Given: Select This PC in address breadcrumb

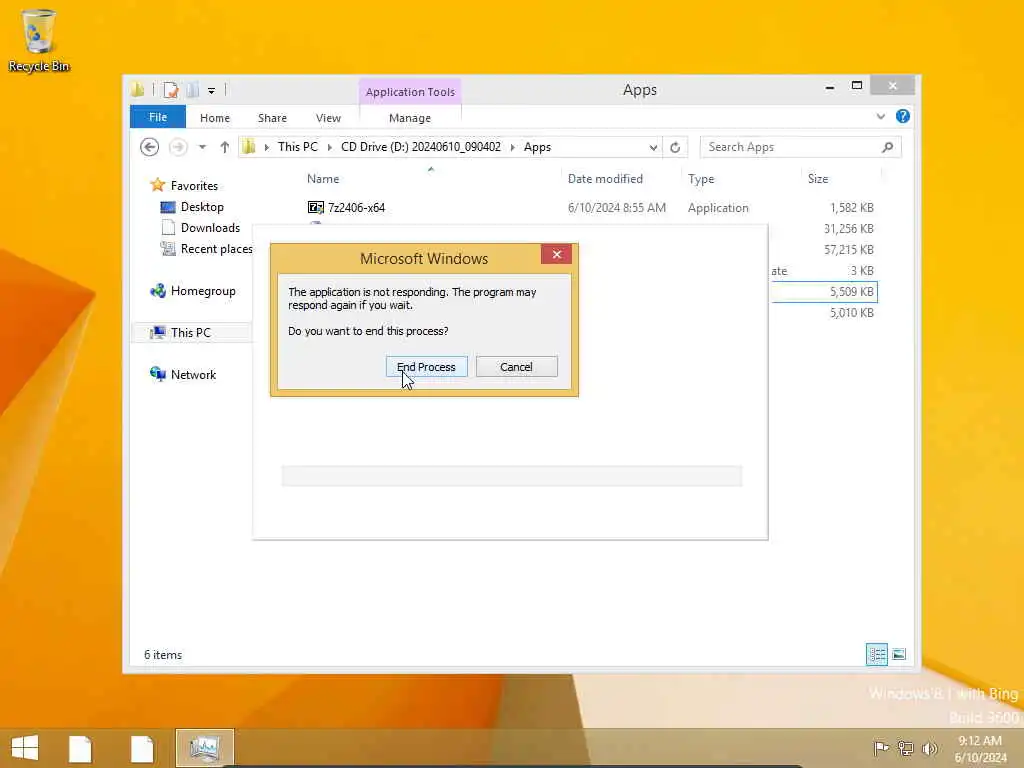Looking at the screenshot, I should coord(298,147).
